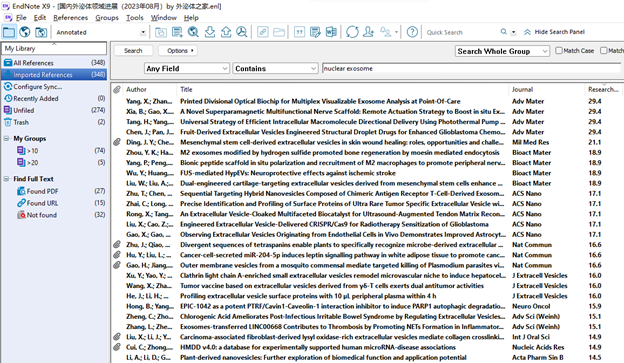Open the Any Field dropdown
This screenshot has height=363, width=624.
pyautogui.click(x=187, y=68)
